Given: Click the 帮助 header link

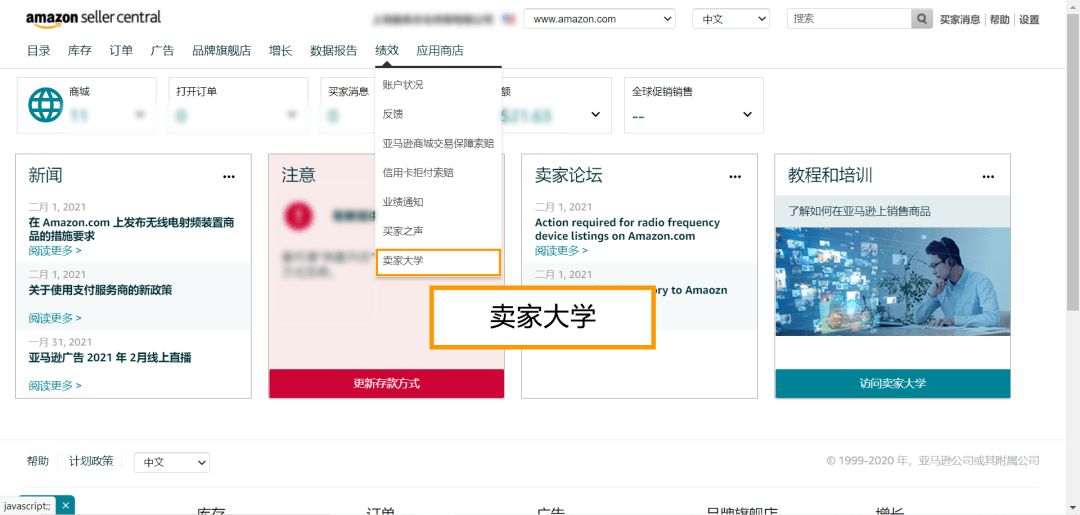Looking at the screenshot, I should [999, 20].
